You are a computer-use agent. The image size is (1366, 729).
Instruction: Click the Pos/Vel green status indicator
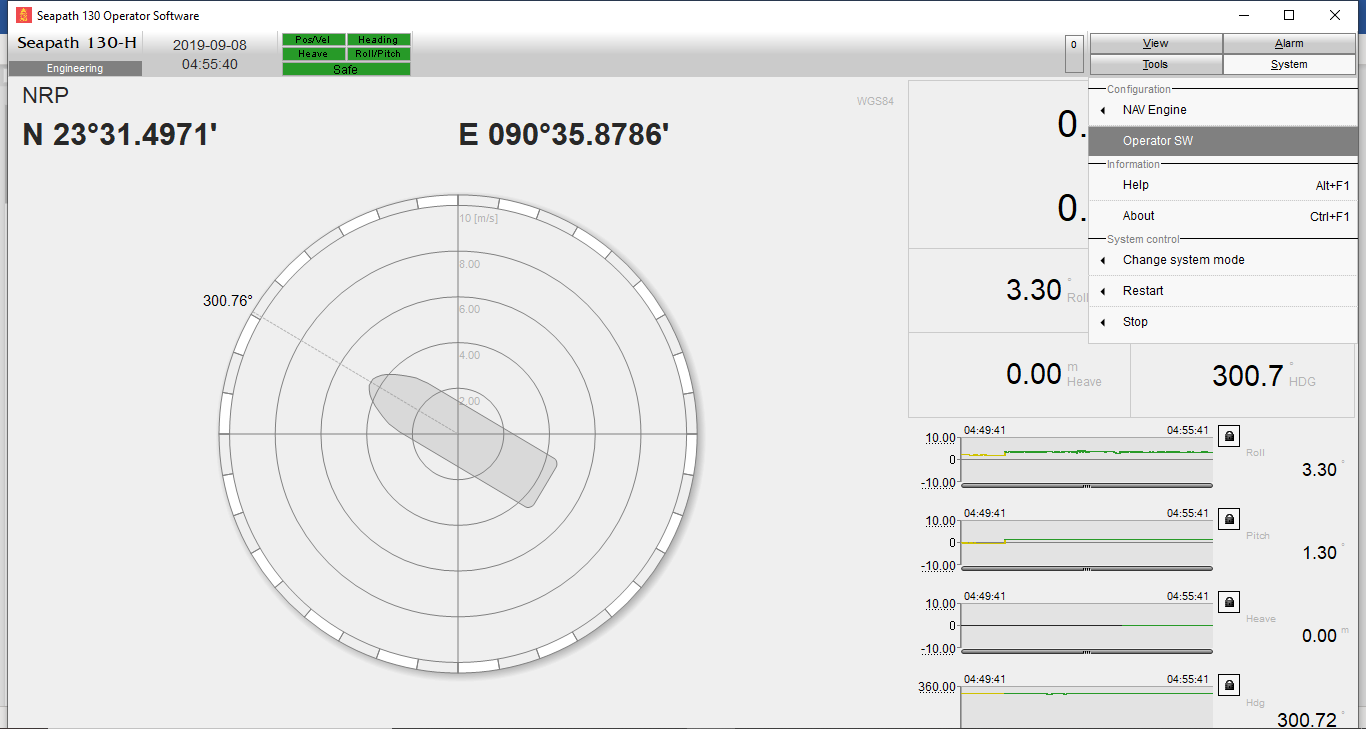(x=313, y=40)
